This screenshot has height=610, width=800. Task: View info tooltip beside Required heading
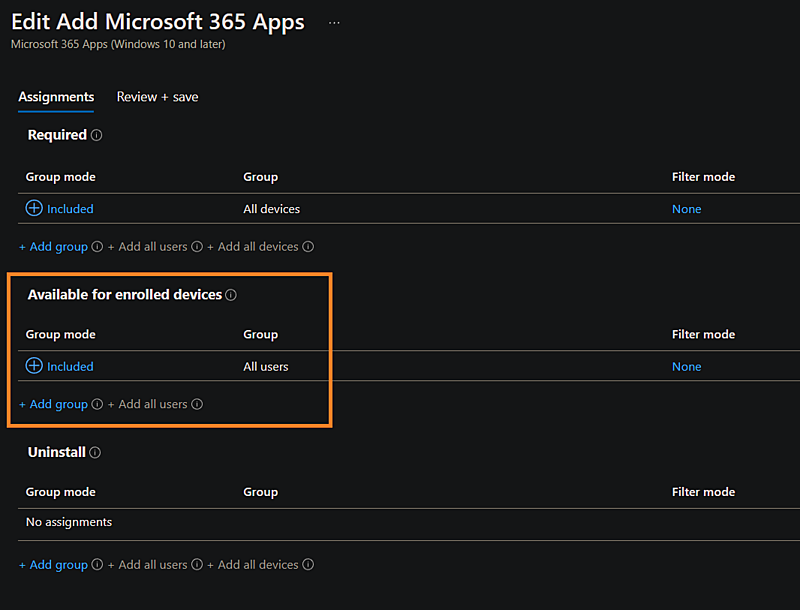97,135
